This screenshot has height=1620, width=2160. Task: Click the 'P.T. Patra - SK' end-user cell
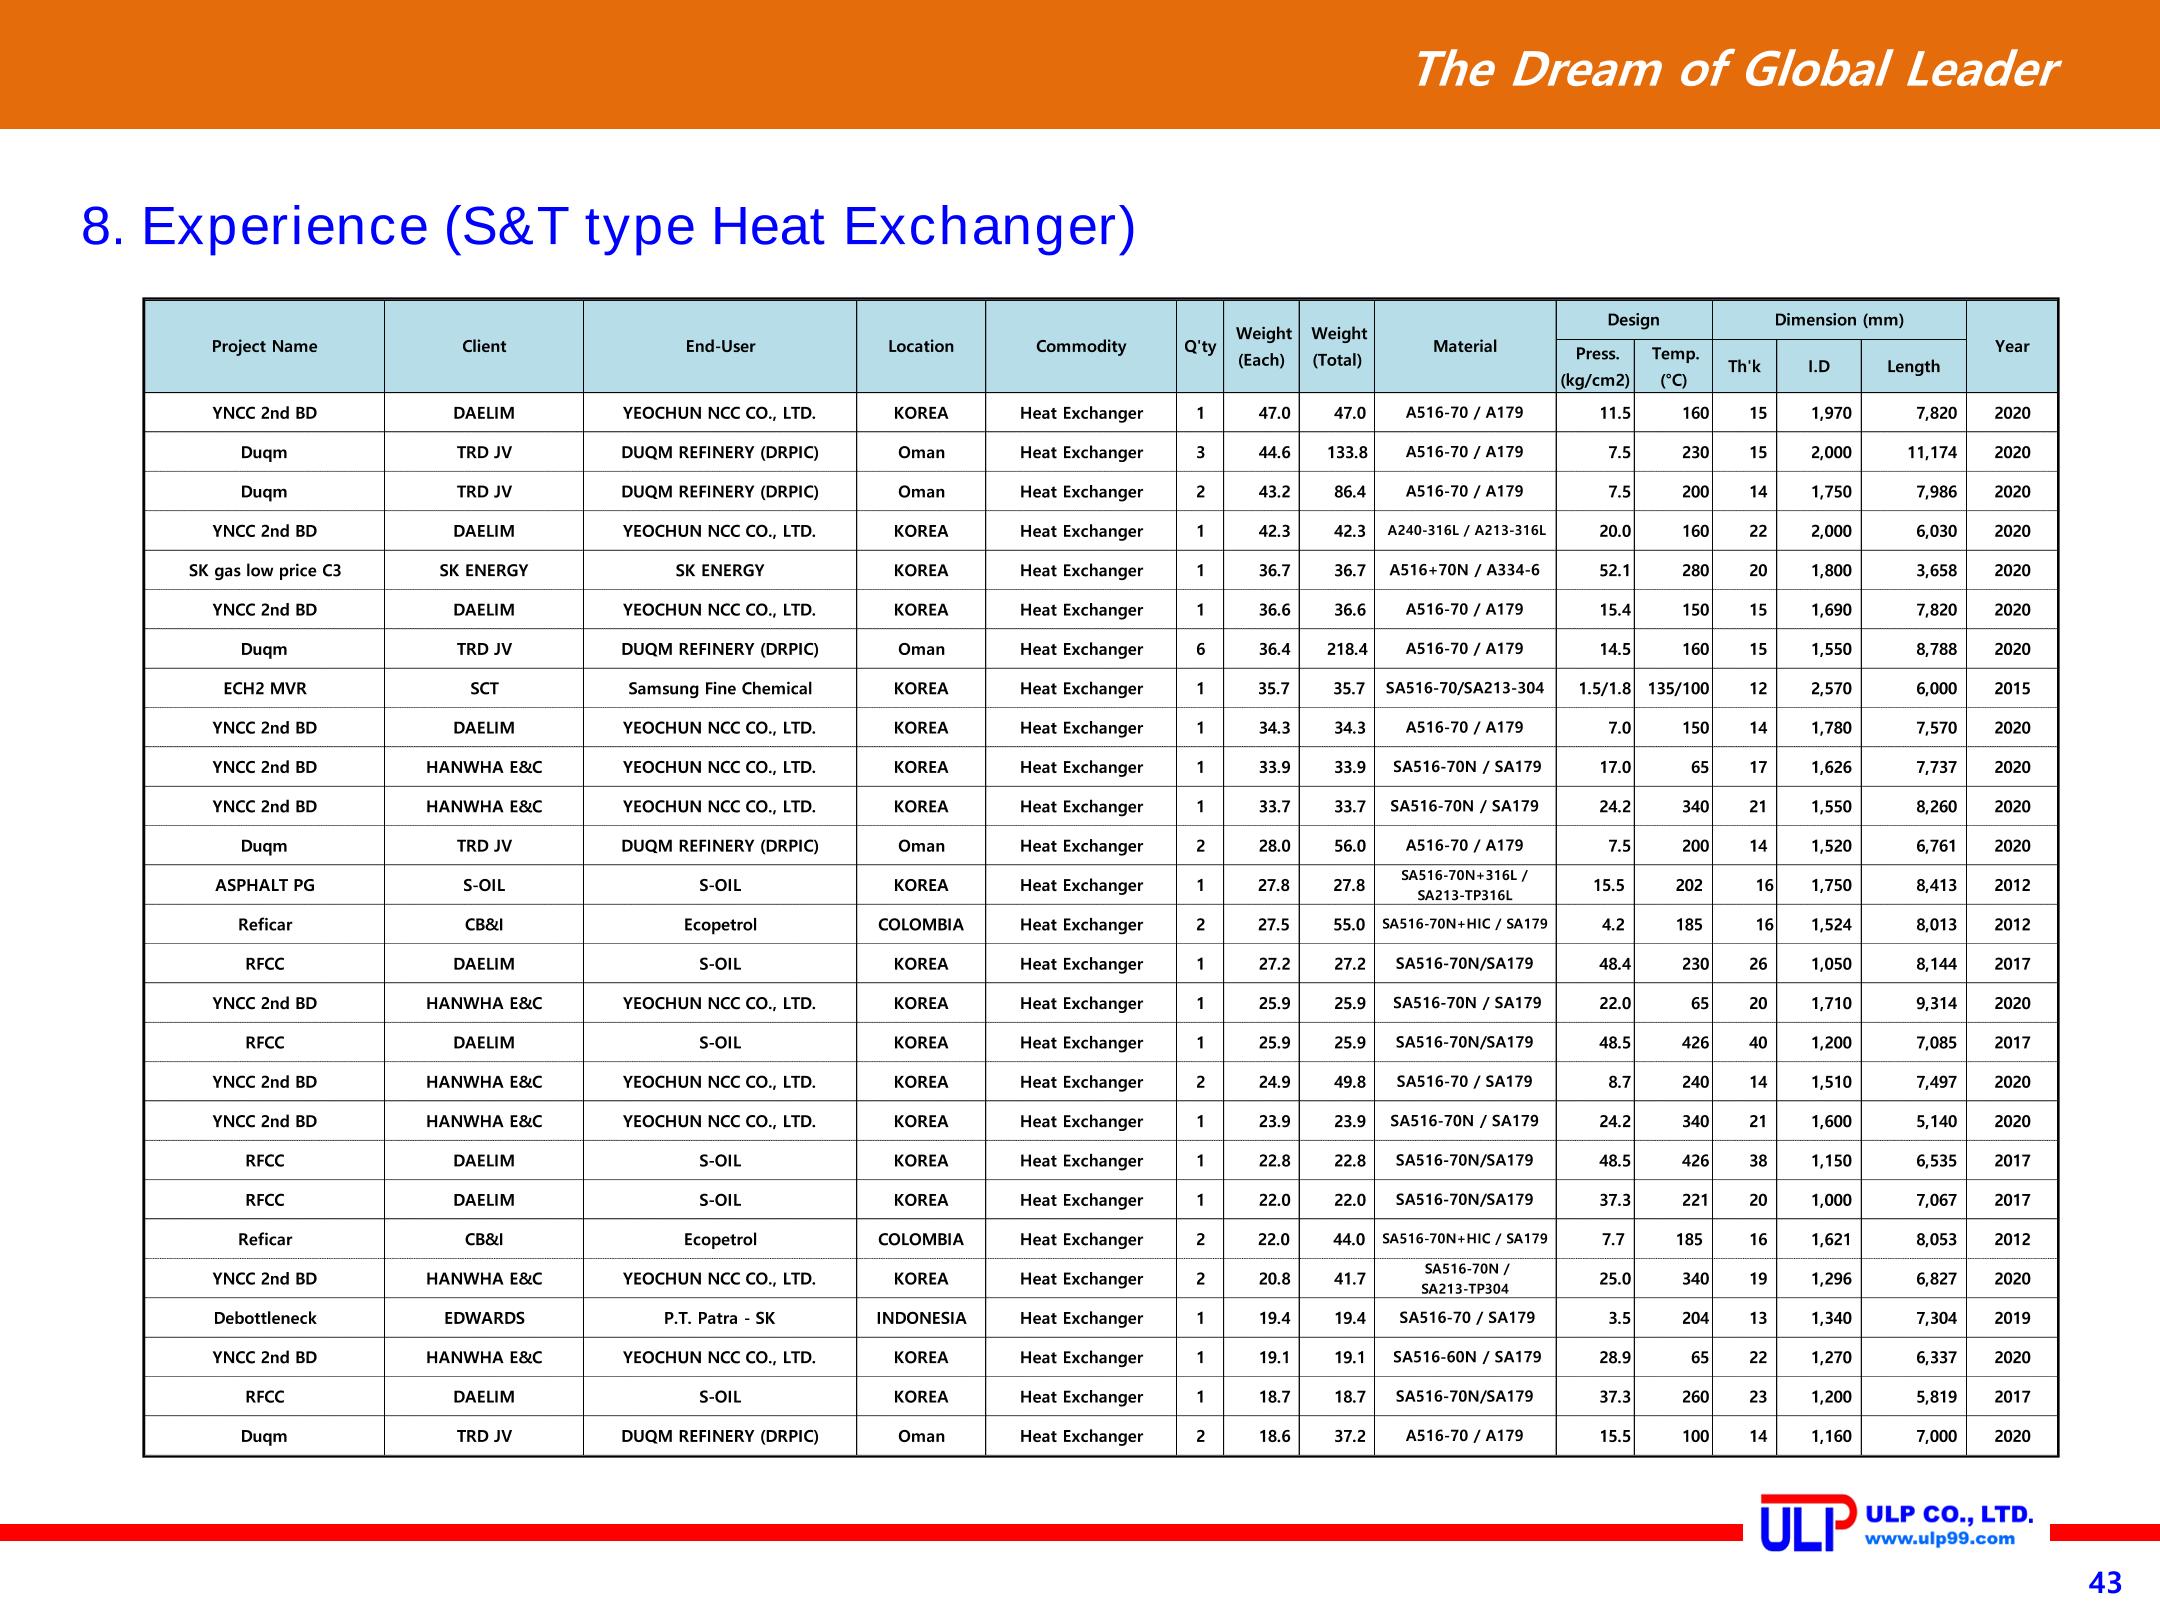click(x=720, y=1318)
